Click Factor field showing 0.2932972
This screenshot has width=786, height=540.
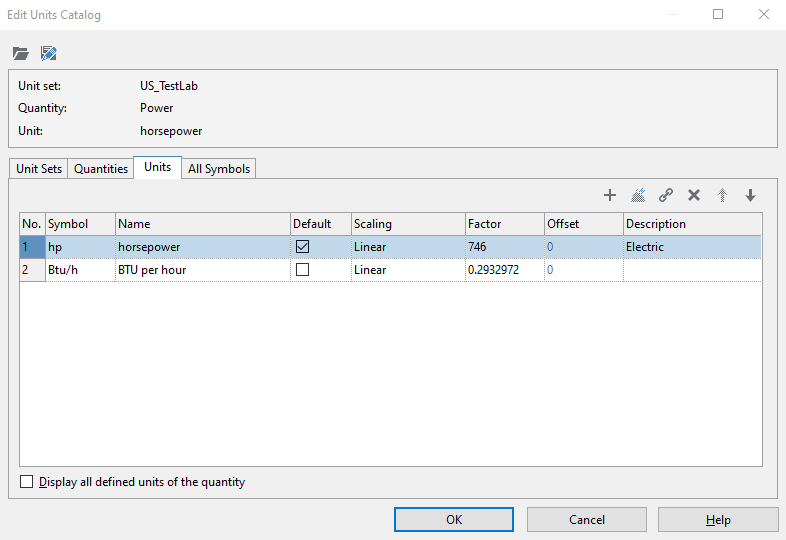[503, 270]
